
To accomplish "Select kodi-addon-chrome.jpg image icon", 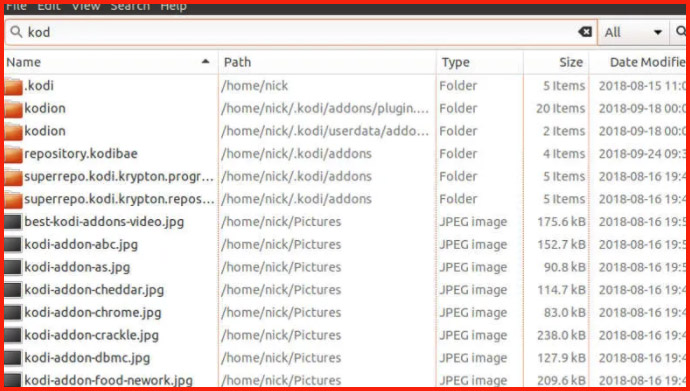I will [13, 313].
